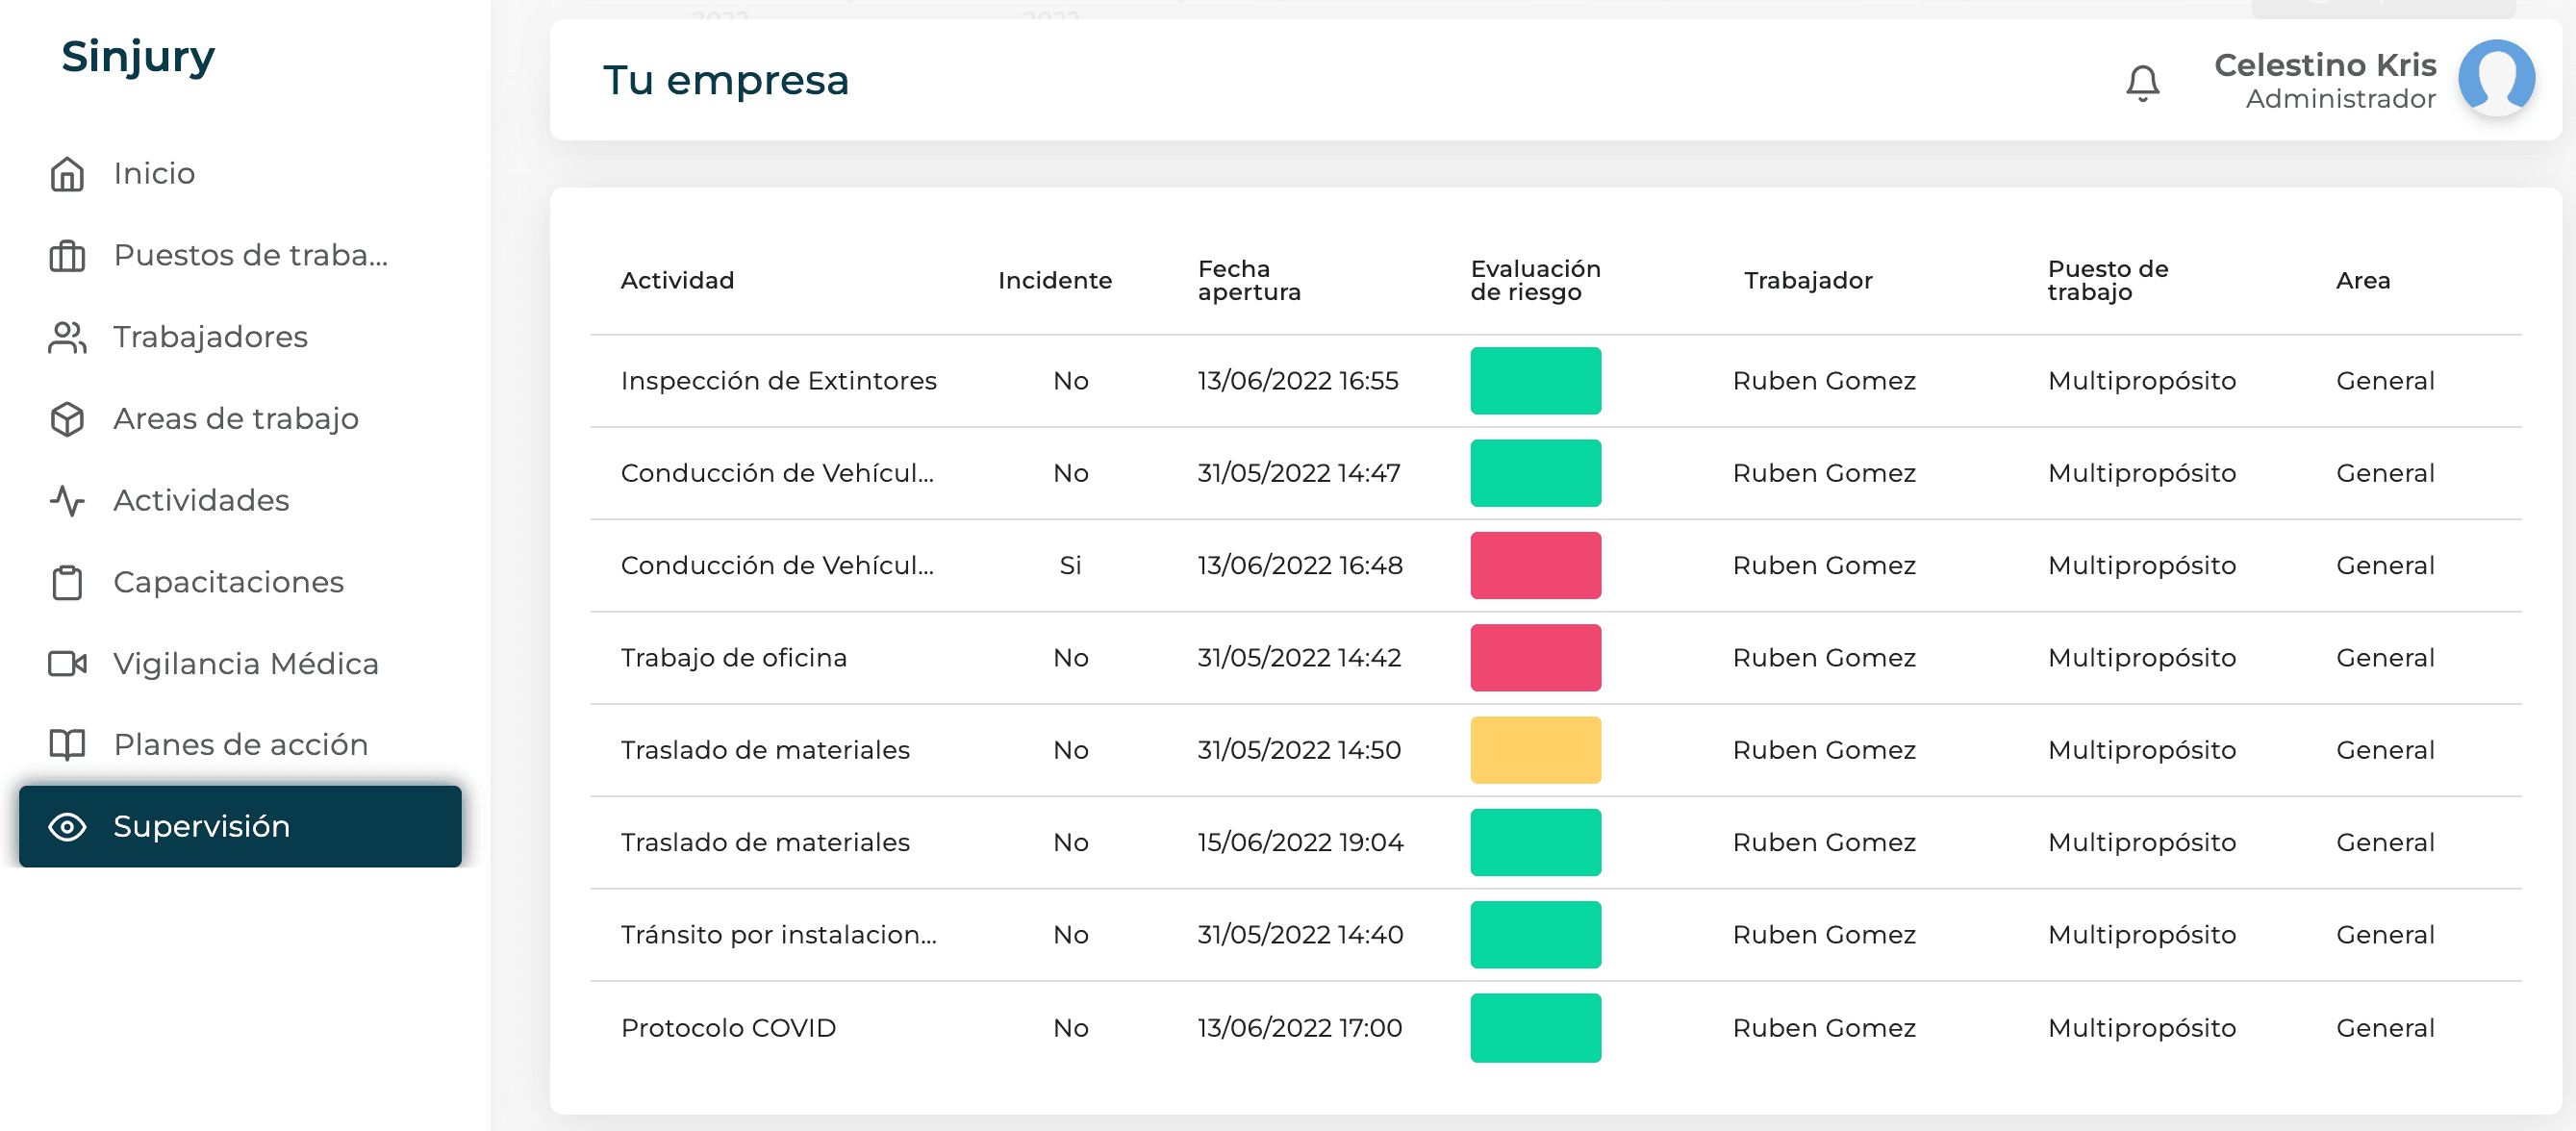The image size is (2576, 1131).
Task: Click the user avatar picture
Action: [x=2496, y=78]
